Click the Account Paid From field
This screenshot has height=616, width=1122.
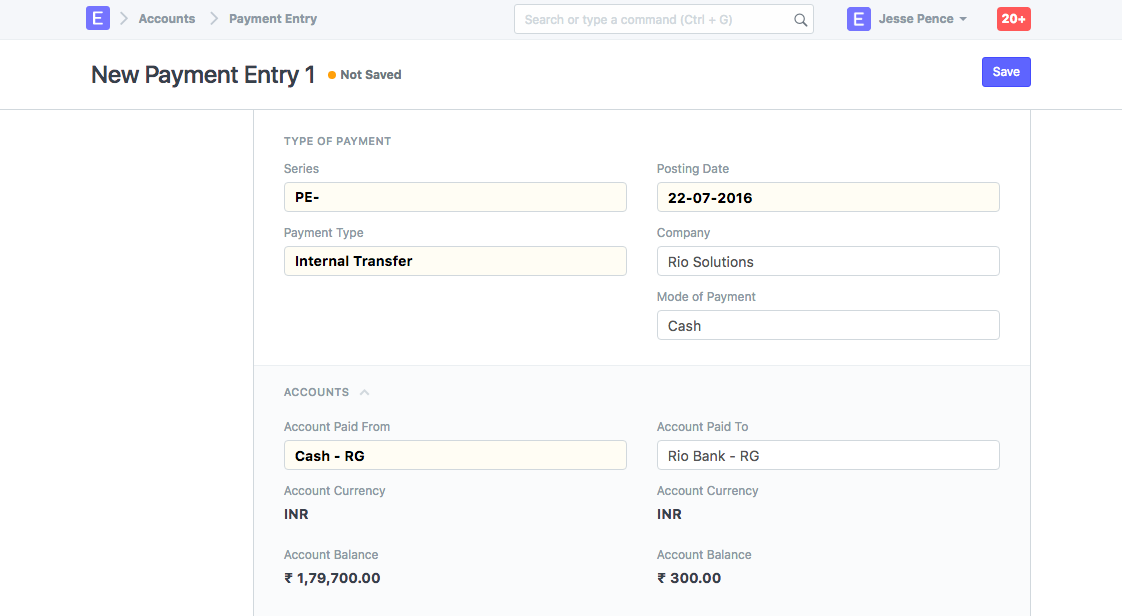[x=455, y=455]
